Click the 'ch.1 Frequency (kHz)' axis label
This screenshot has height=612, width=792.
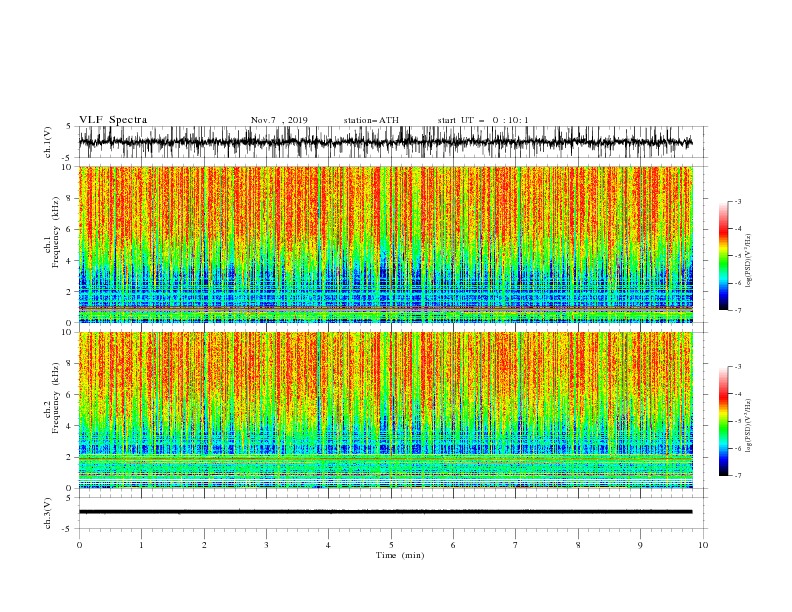(52, 232)
